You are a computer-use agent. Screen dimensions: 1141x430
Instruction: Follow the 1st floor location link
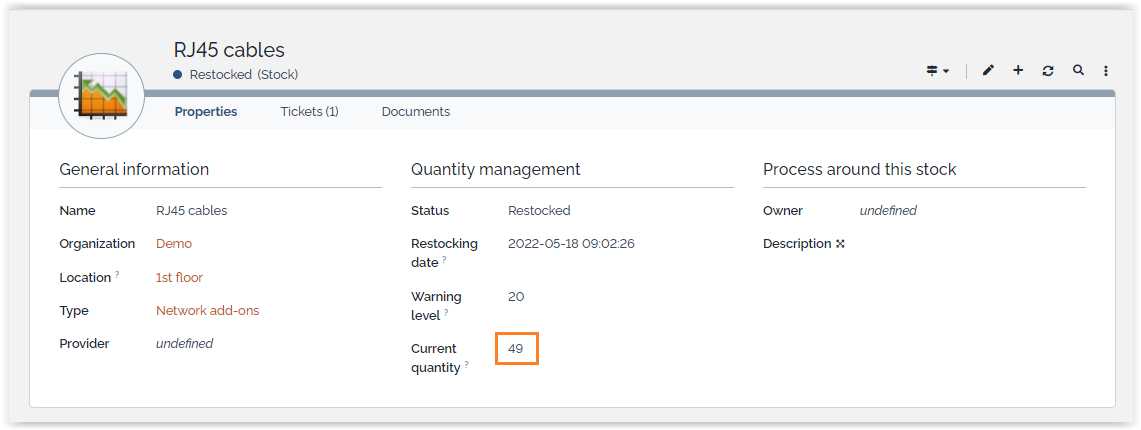[179, 278]
